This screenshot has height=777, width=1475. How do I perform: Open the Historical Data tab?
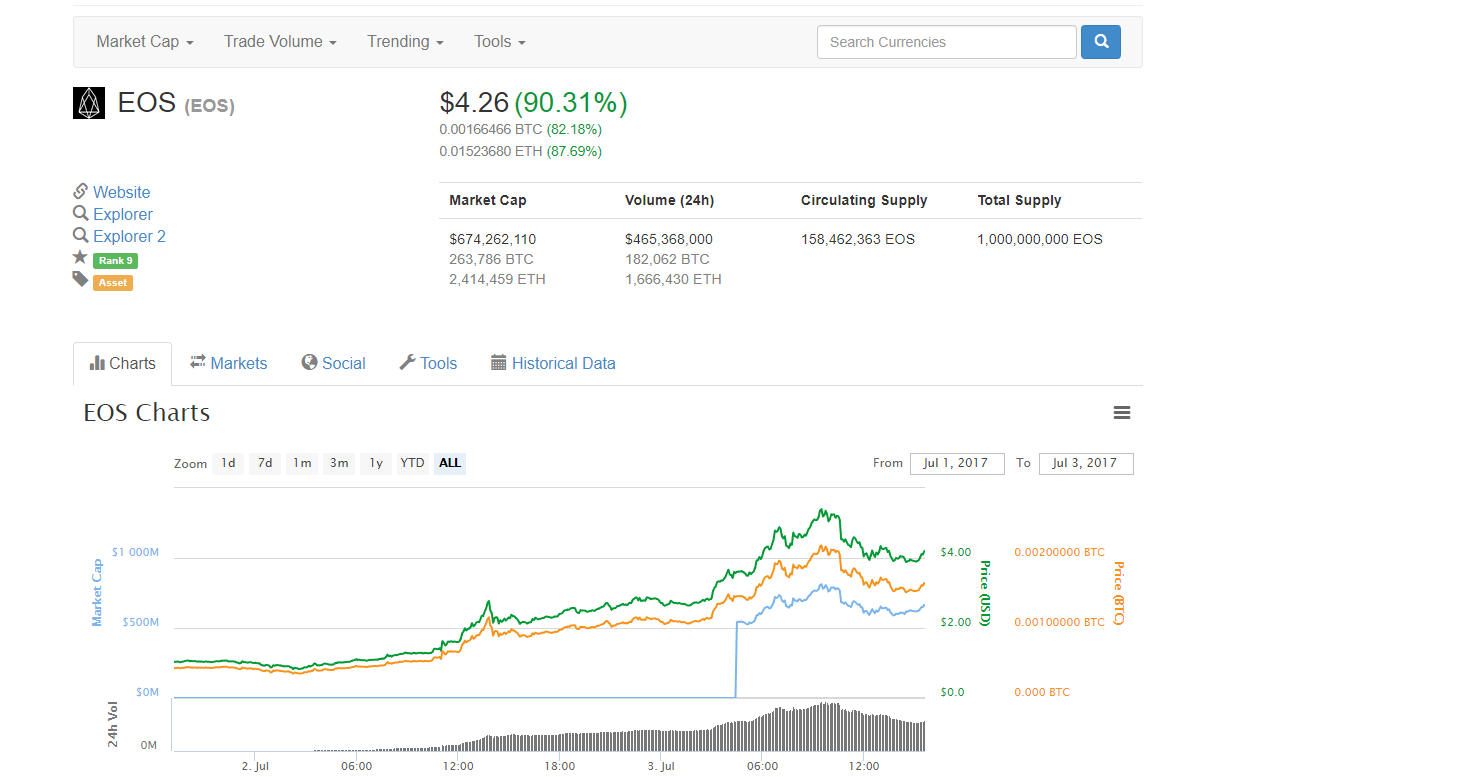click(x=553, y=364)
